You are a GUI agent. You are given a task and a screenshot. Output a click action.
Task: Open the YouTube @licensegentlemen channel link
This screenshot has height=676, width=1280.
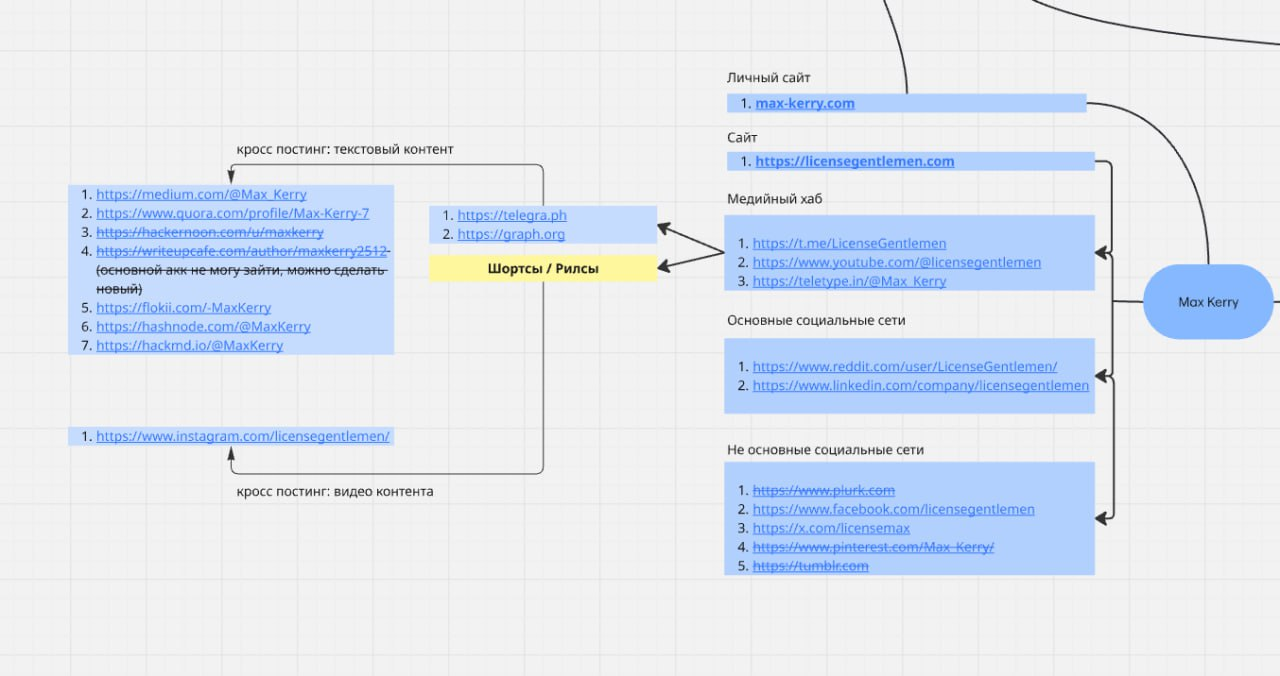896,262
